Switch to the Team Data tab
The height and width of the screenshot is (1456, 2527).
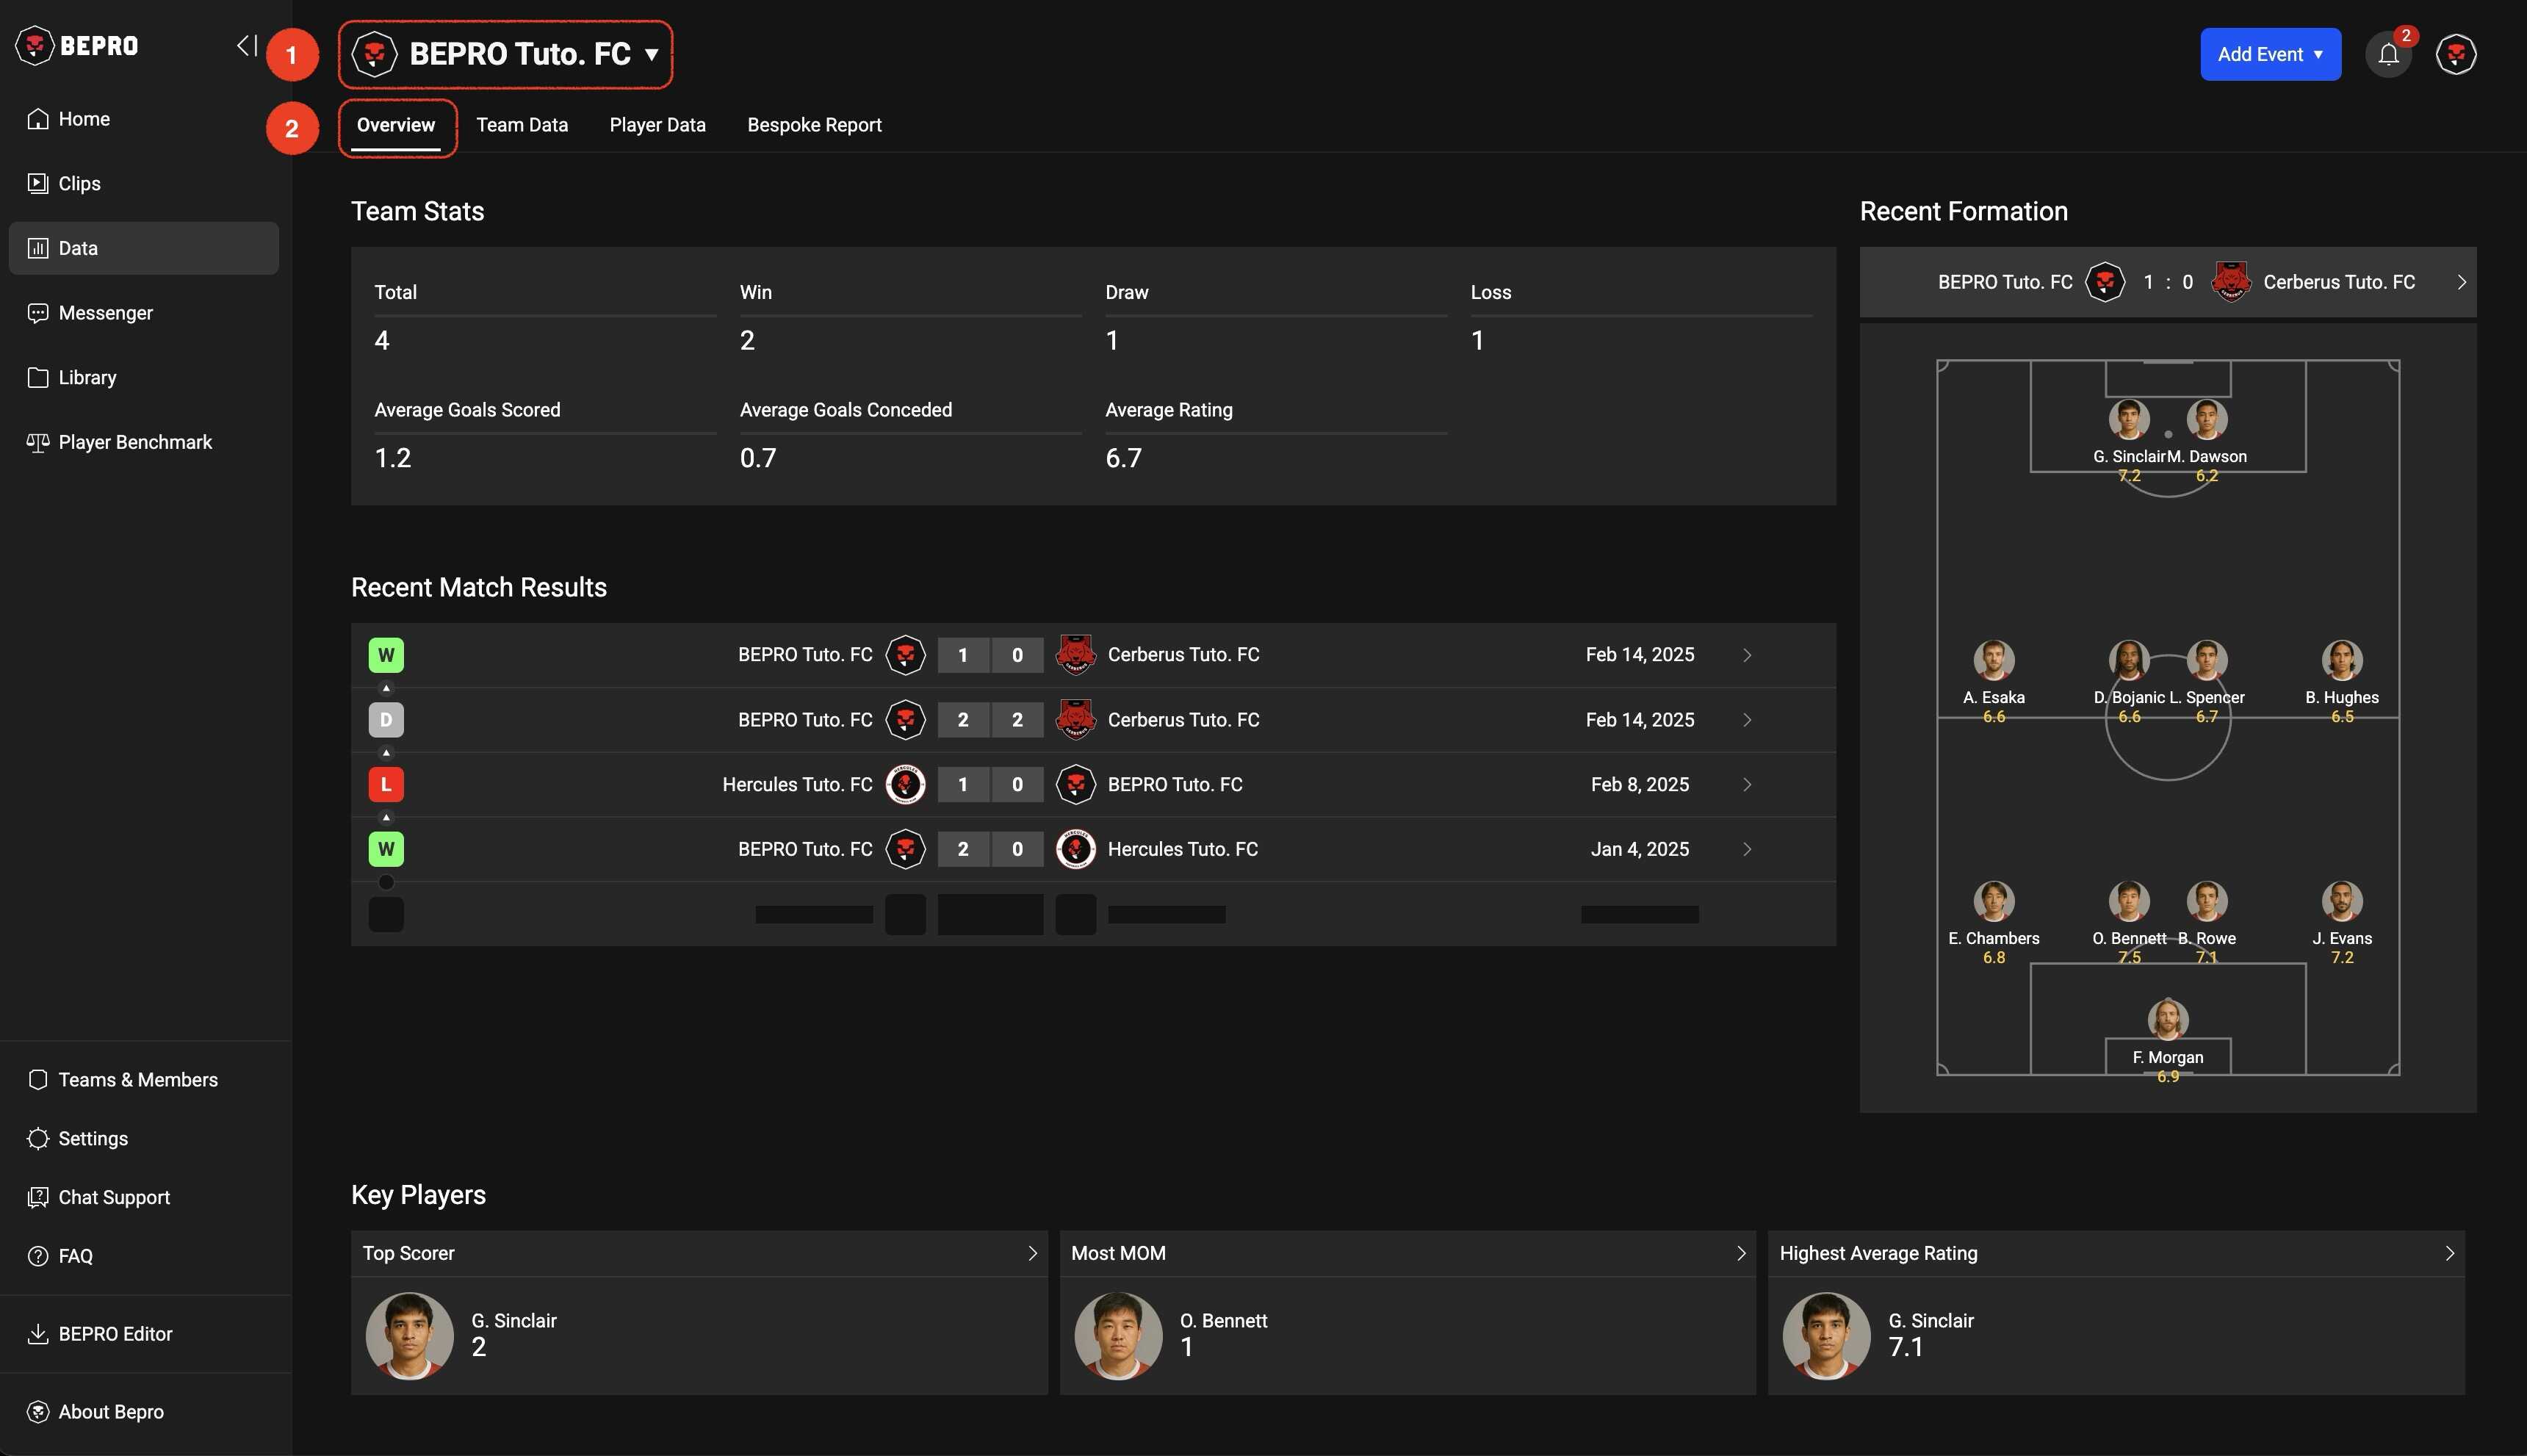tap(522, 125)
